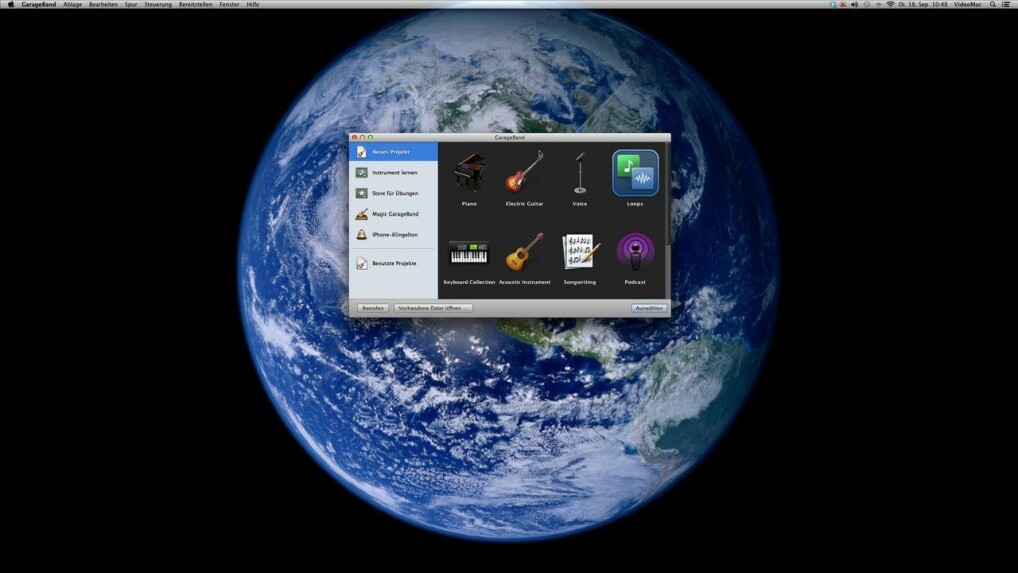Go to Instrument lernen section
Viewport: 1018px width, 573px height.
click(394, 173)
